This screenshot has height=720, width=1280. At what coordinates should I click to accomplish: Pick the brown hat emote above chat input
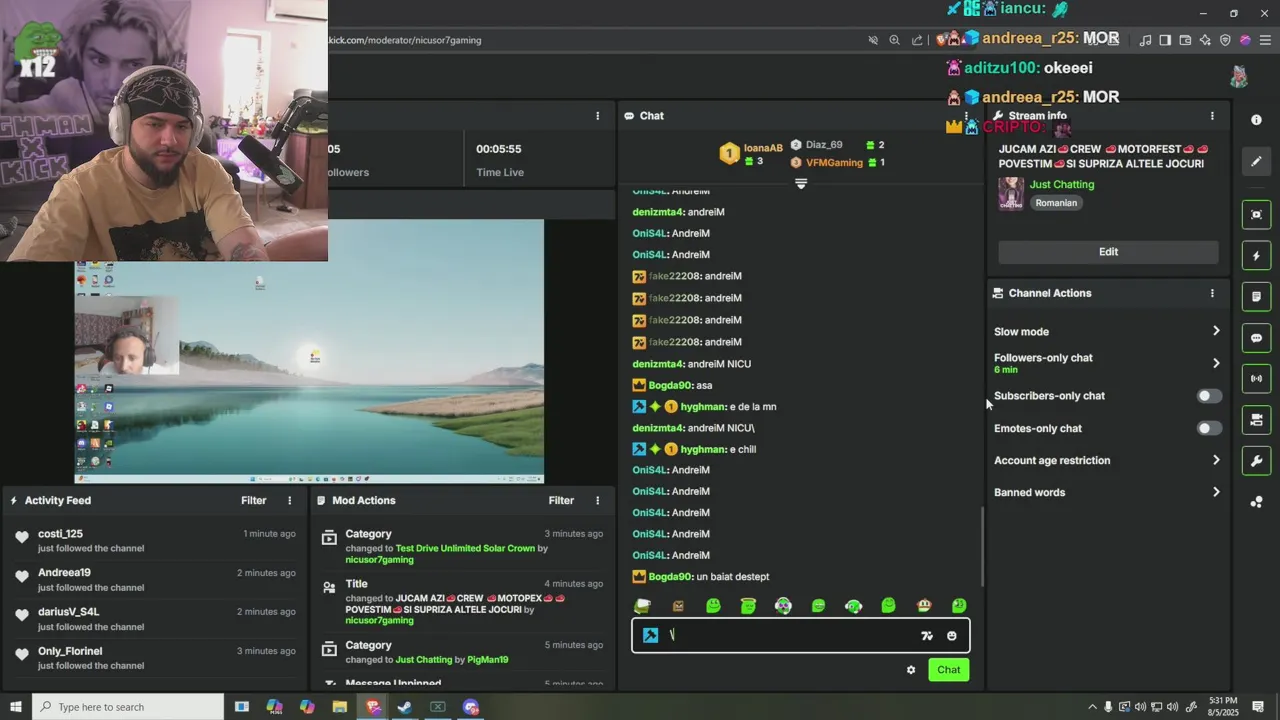(x=923, y=605)
